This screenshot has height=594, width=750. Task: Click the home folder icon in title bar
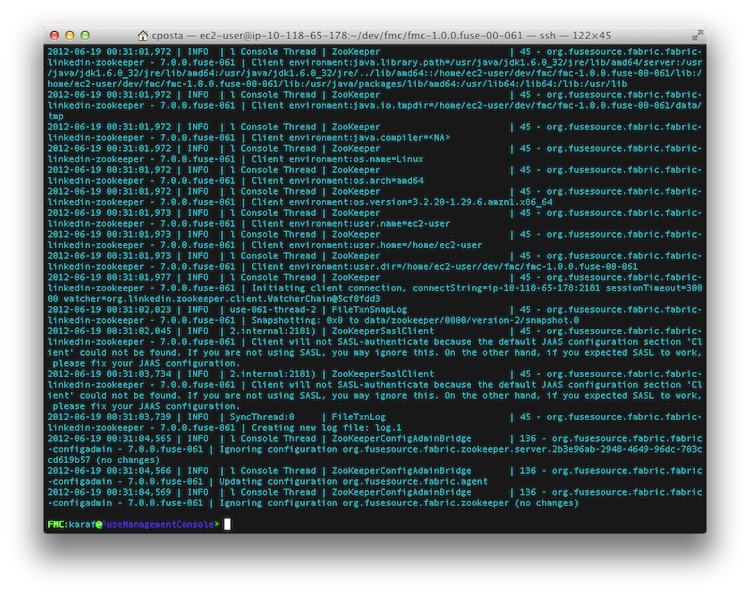(143, 35)
